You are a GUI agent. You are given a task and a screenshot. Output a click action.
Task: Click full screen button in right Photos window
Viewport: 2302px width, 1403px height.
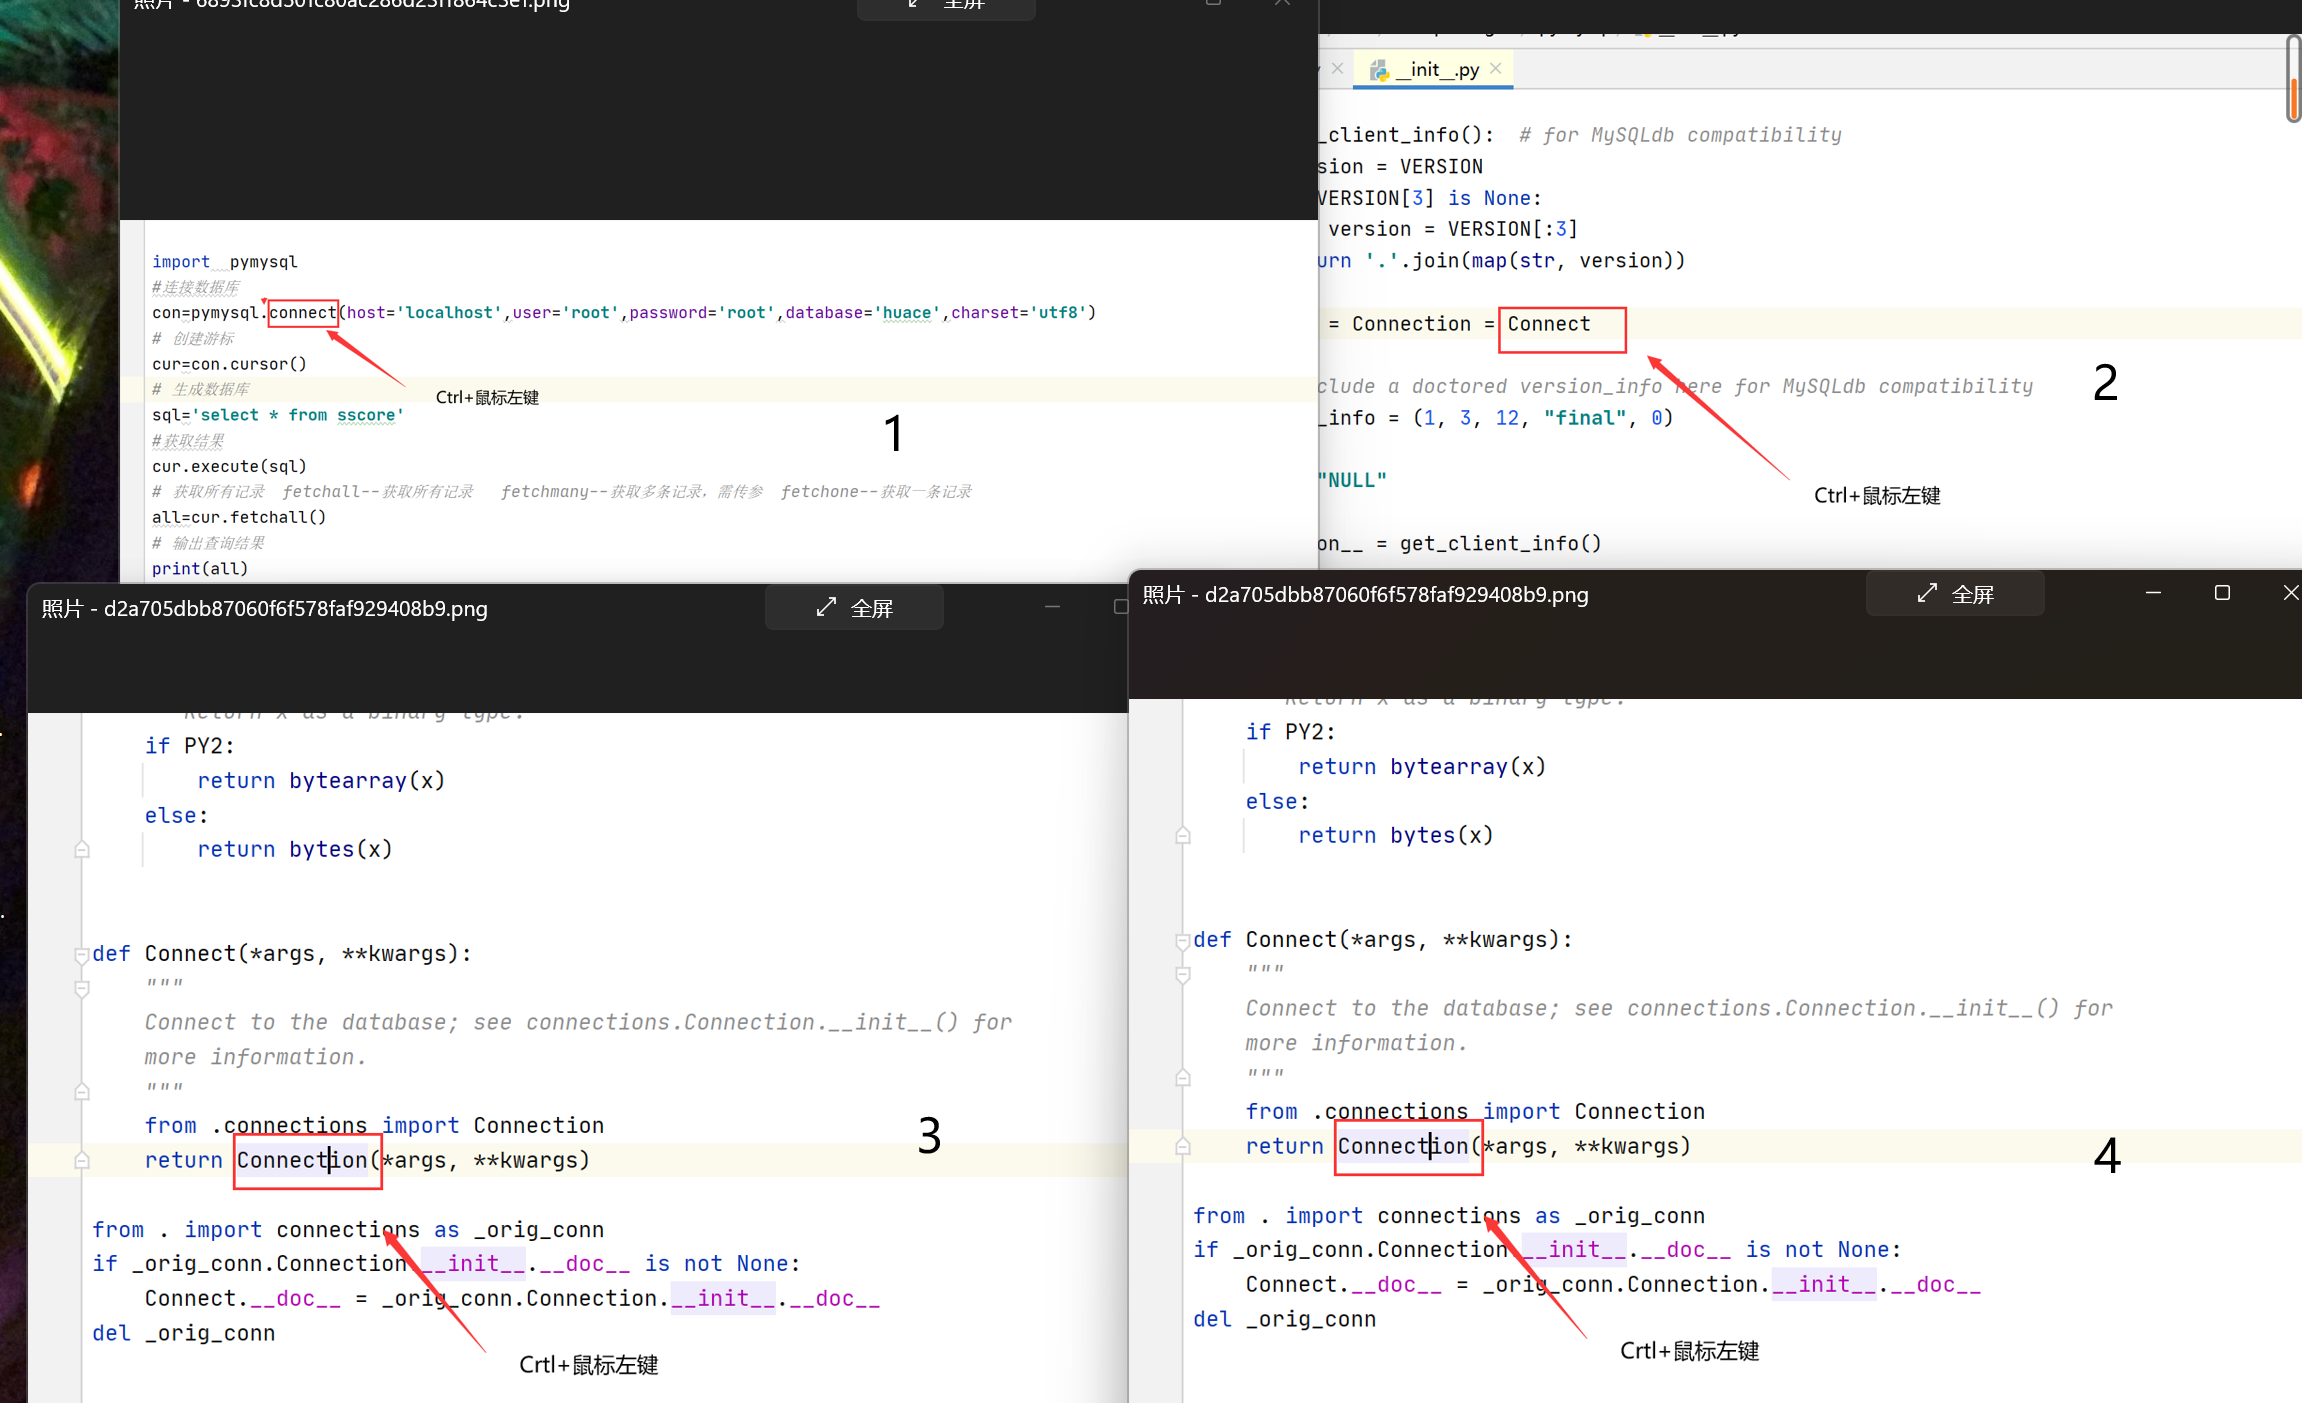coord(1955,594)
